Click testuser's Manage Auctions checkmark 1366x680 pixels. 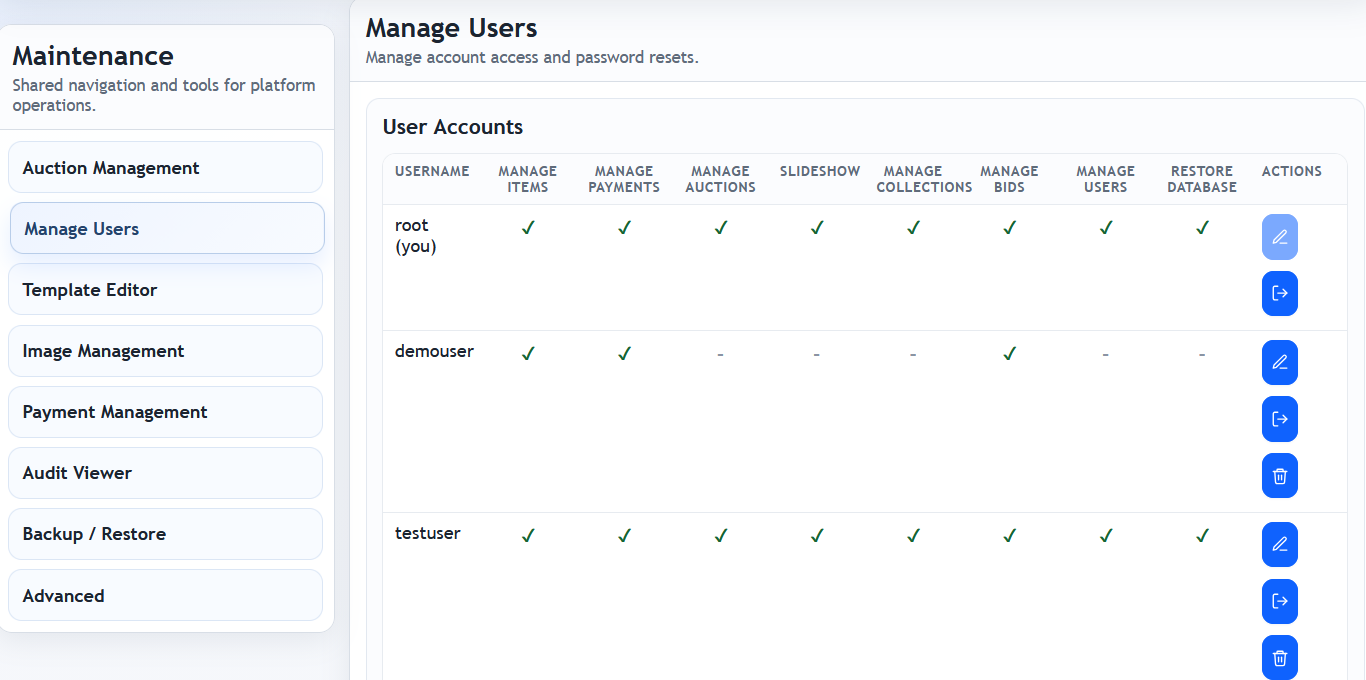click(x=720, y=536)
